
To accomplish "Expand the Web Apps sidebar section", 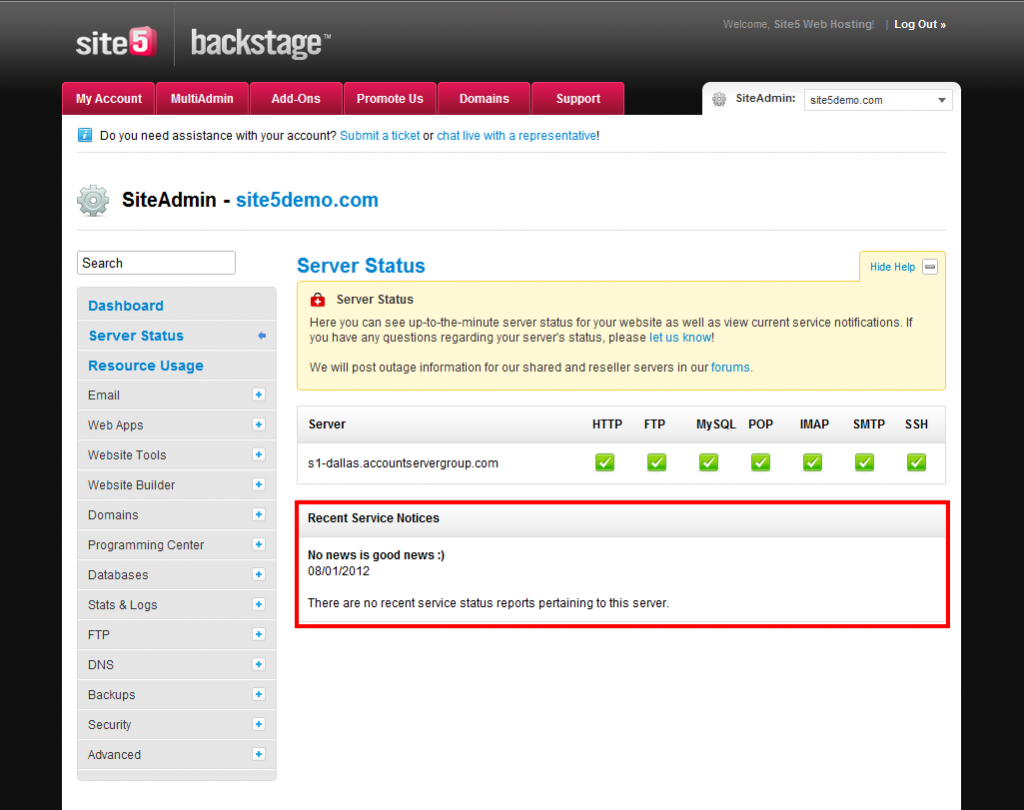I will 259,425.
